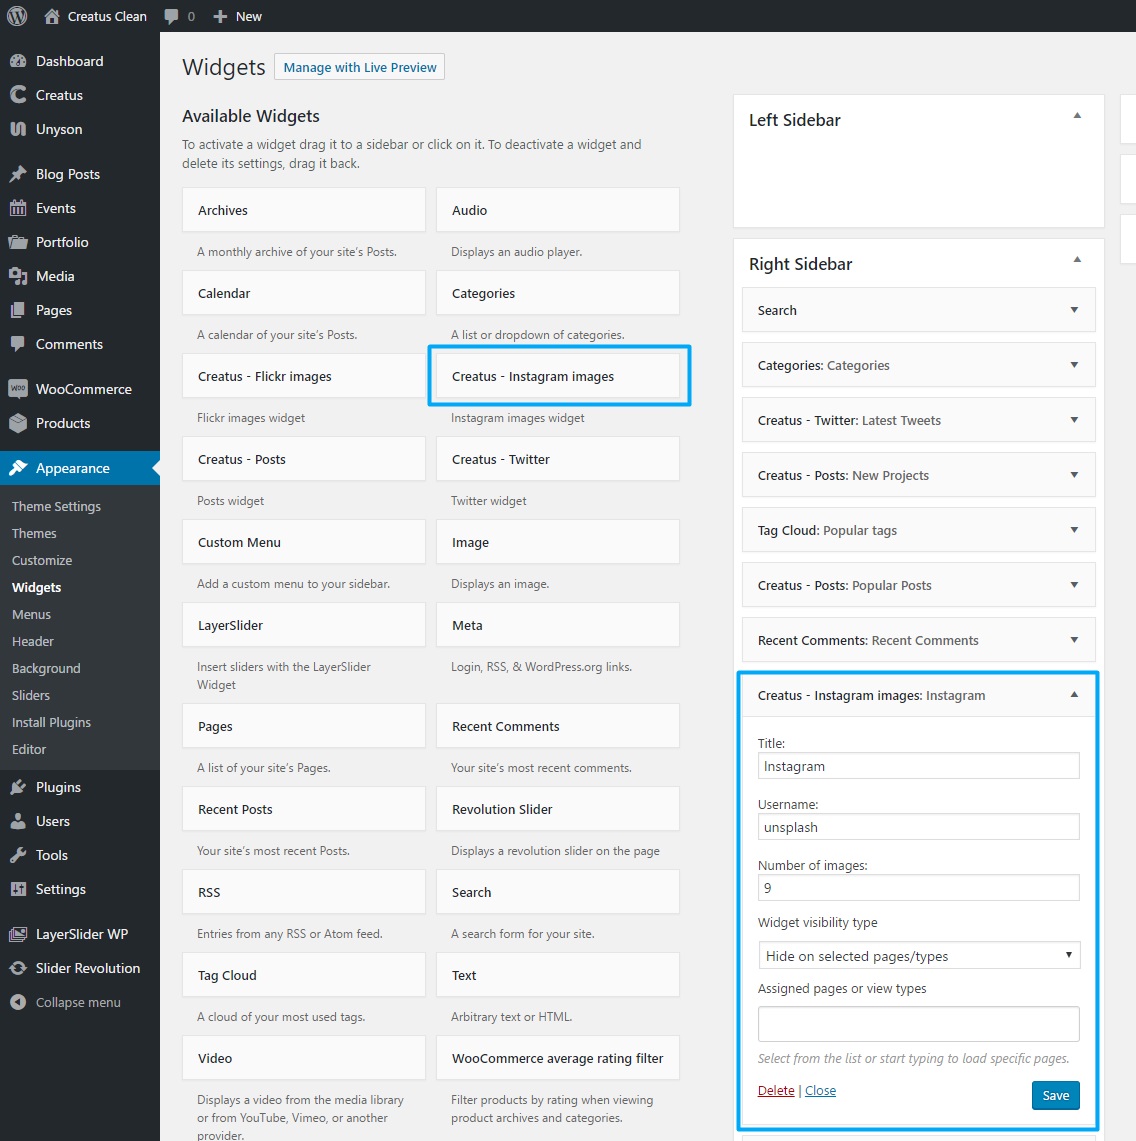Click the Comments speech bubble icon in sidebar

pyautogui.click(x=18, y=344)
